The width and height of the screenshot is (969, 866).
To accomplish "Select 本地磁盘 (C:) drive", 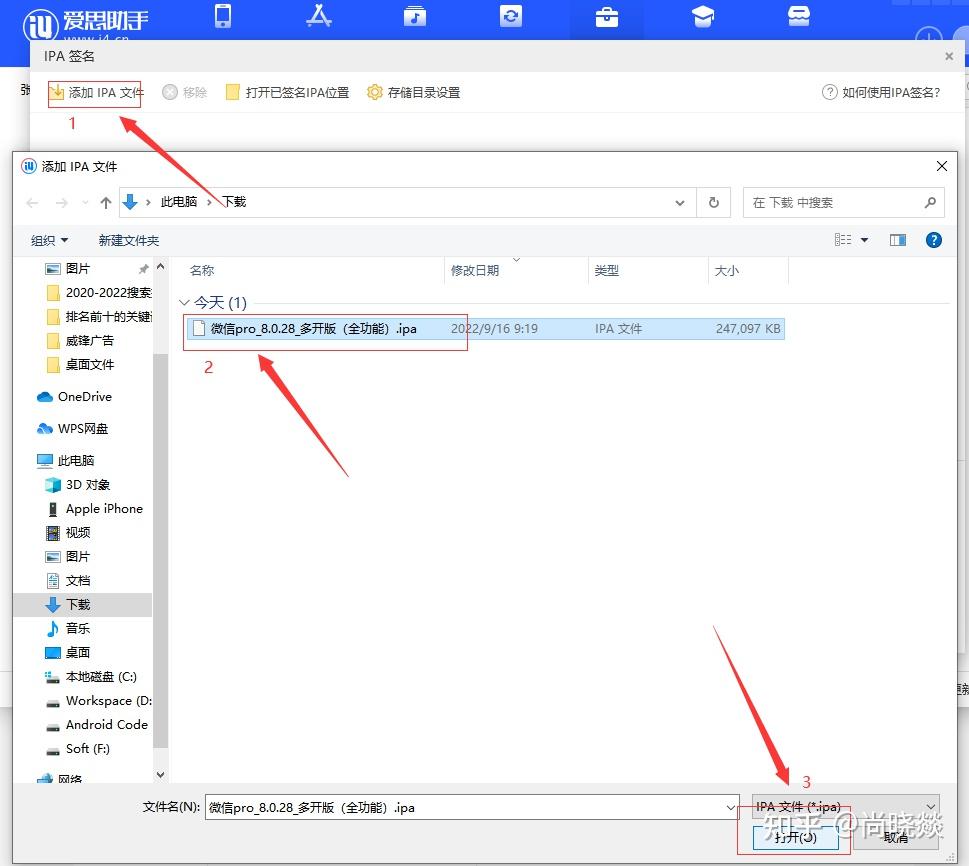I will tap(91, 677).
